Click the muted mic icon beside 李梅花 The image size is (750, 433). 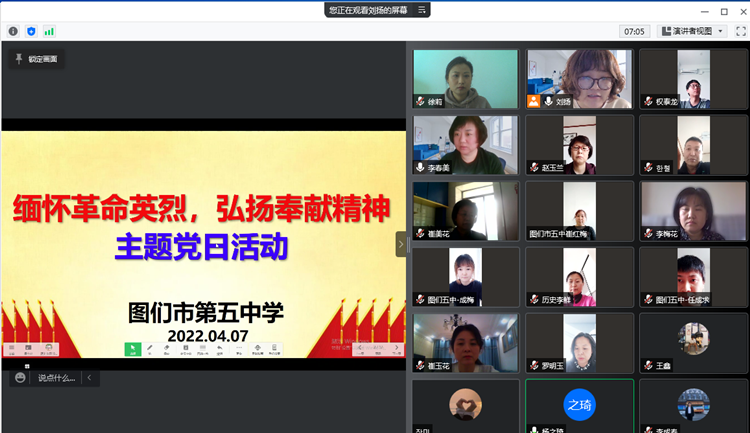click(x=648, y=233)
